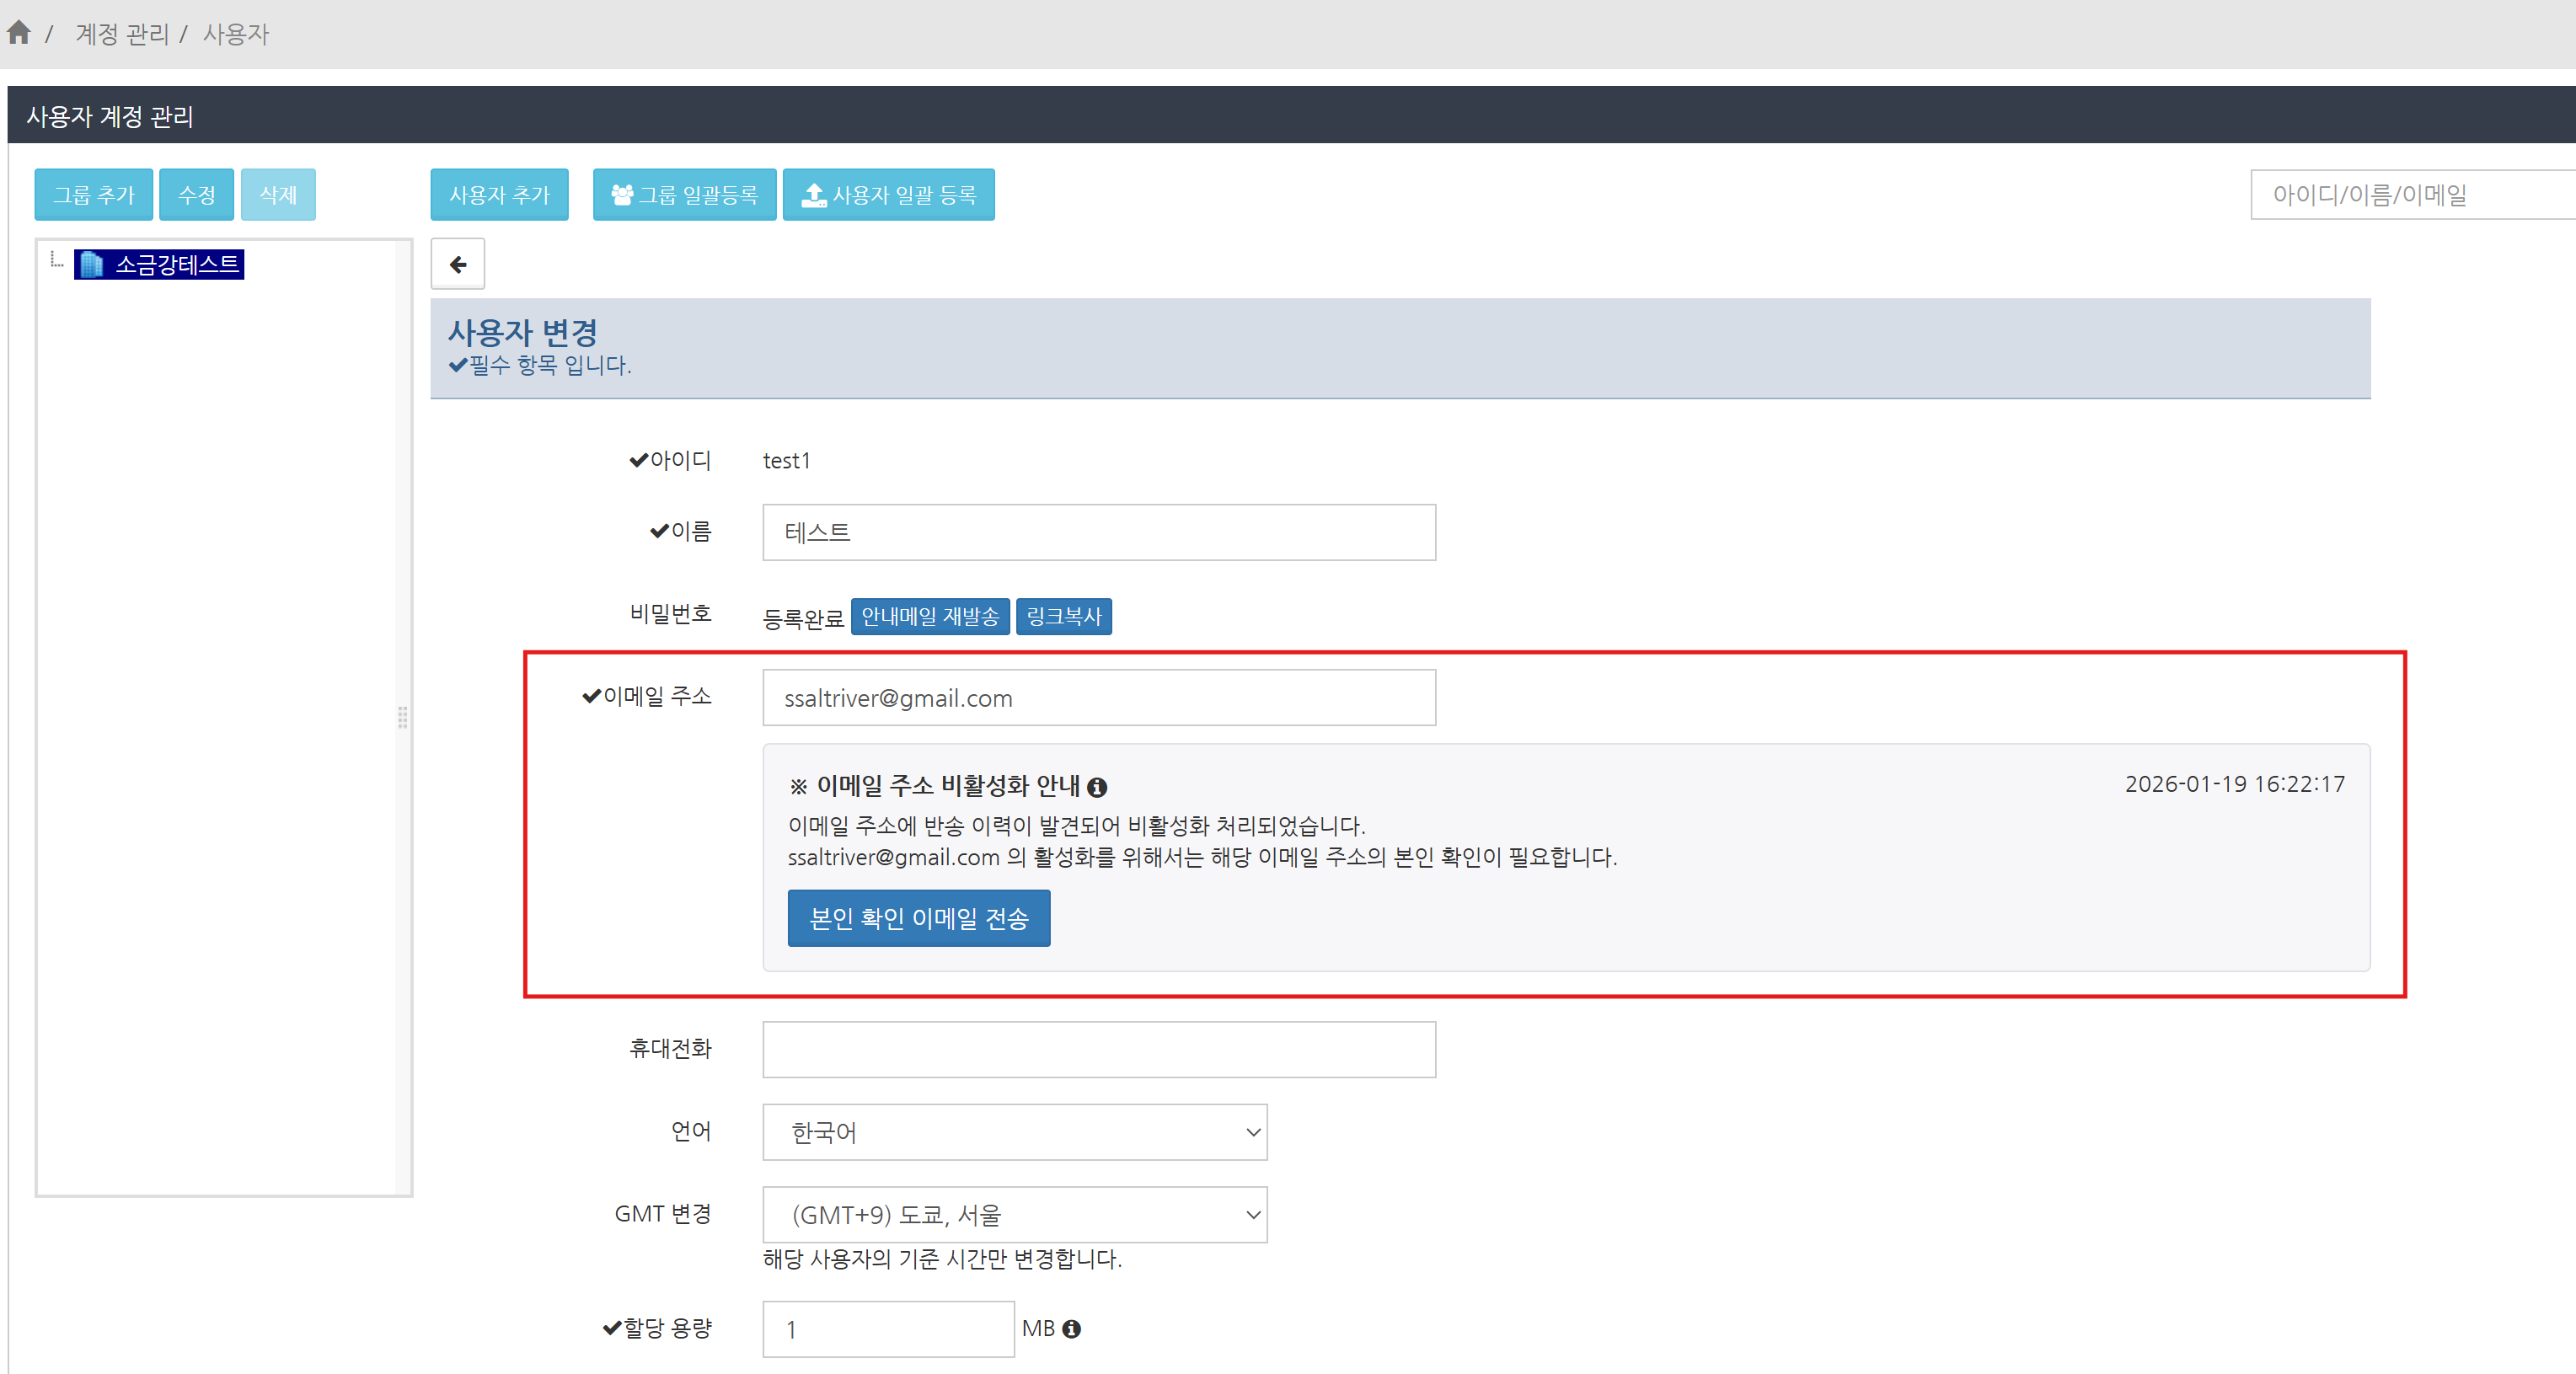Open the 언어 dropdown showing 한국어
This screenshot has height=1374, width=2576.
point(1014,1131)
